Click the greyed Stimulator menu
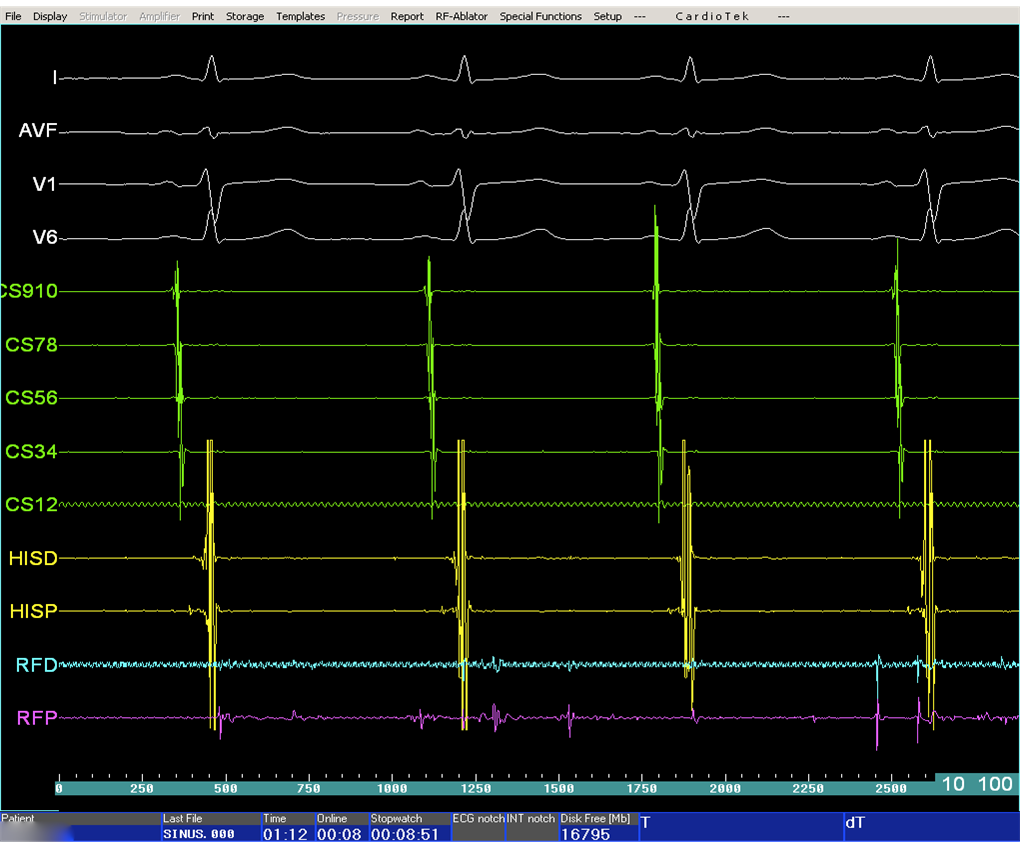Viewport: 1020px width, 844px height. coord(103,16)
